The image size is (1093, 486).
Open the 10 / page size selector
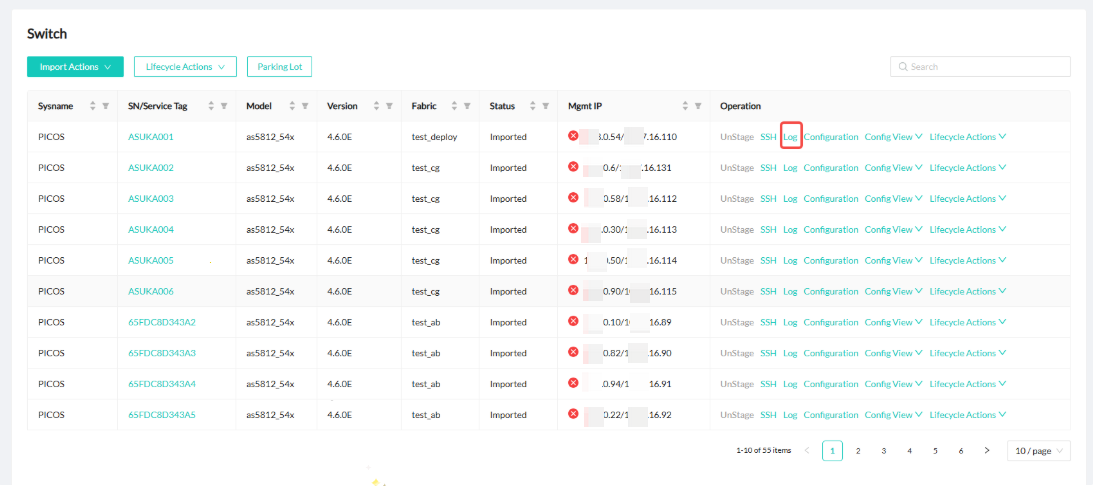(x=1038, y=451)
